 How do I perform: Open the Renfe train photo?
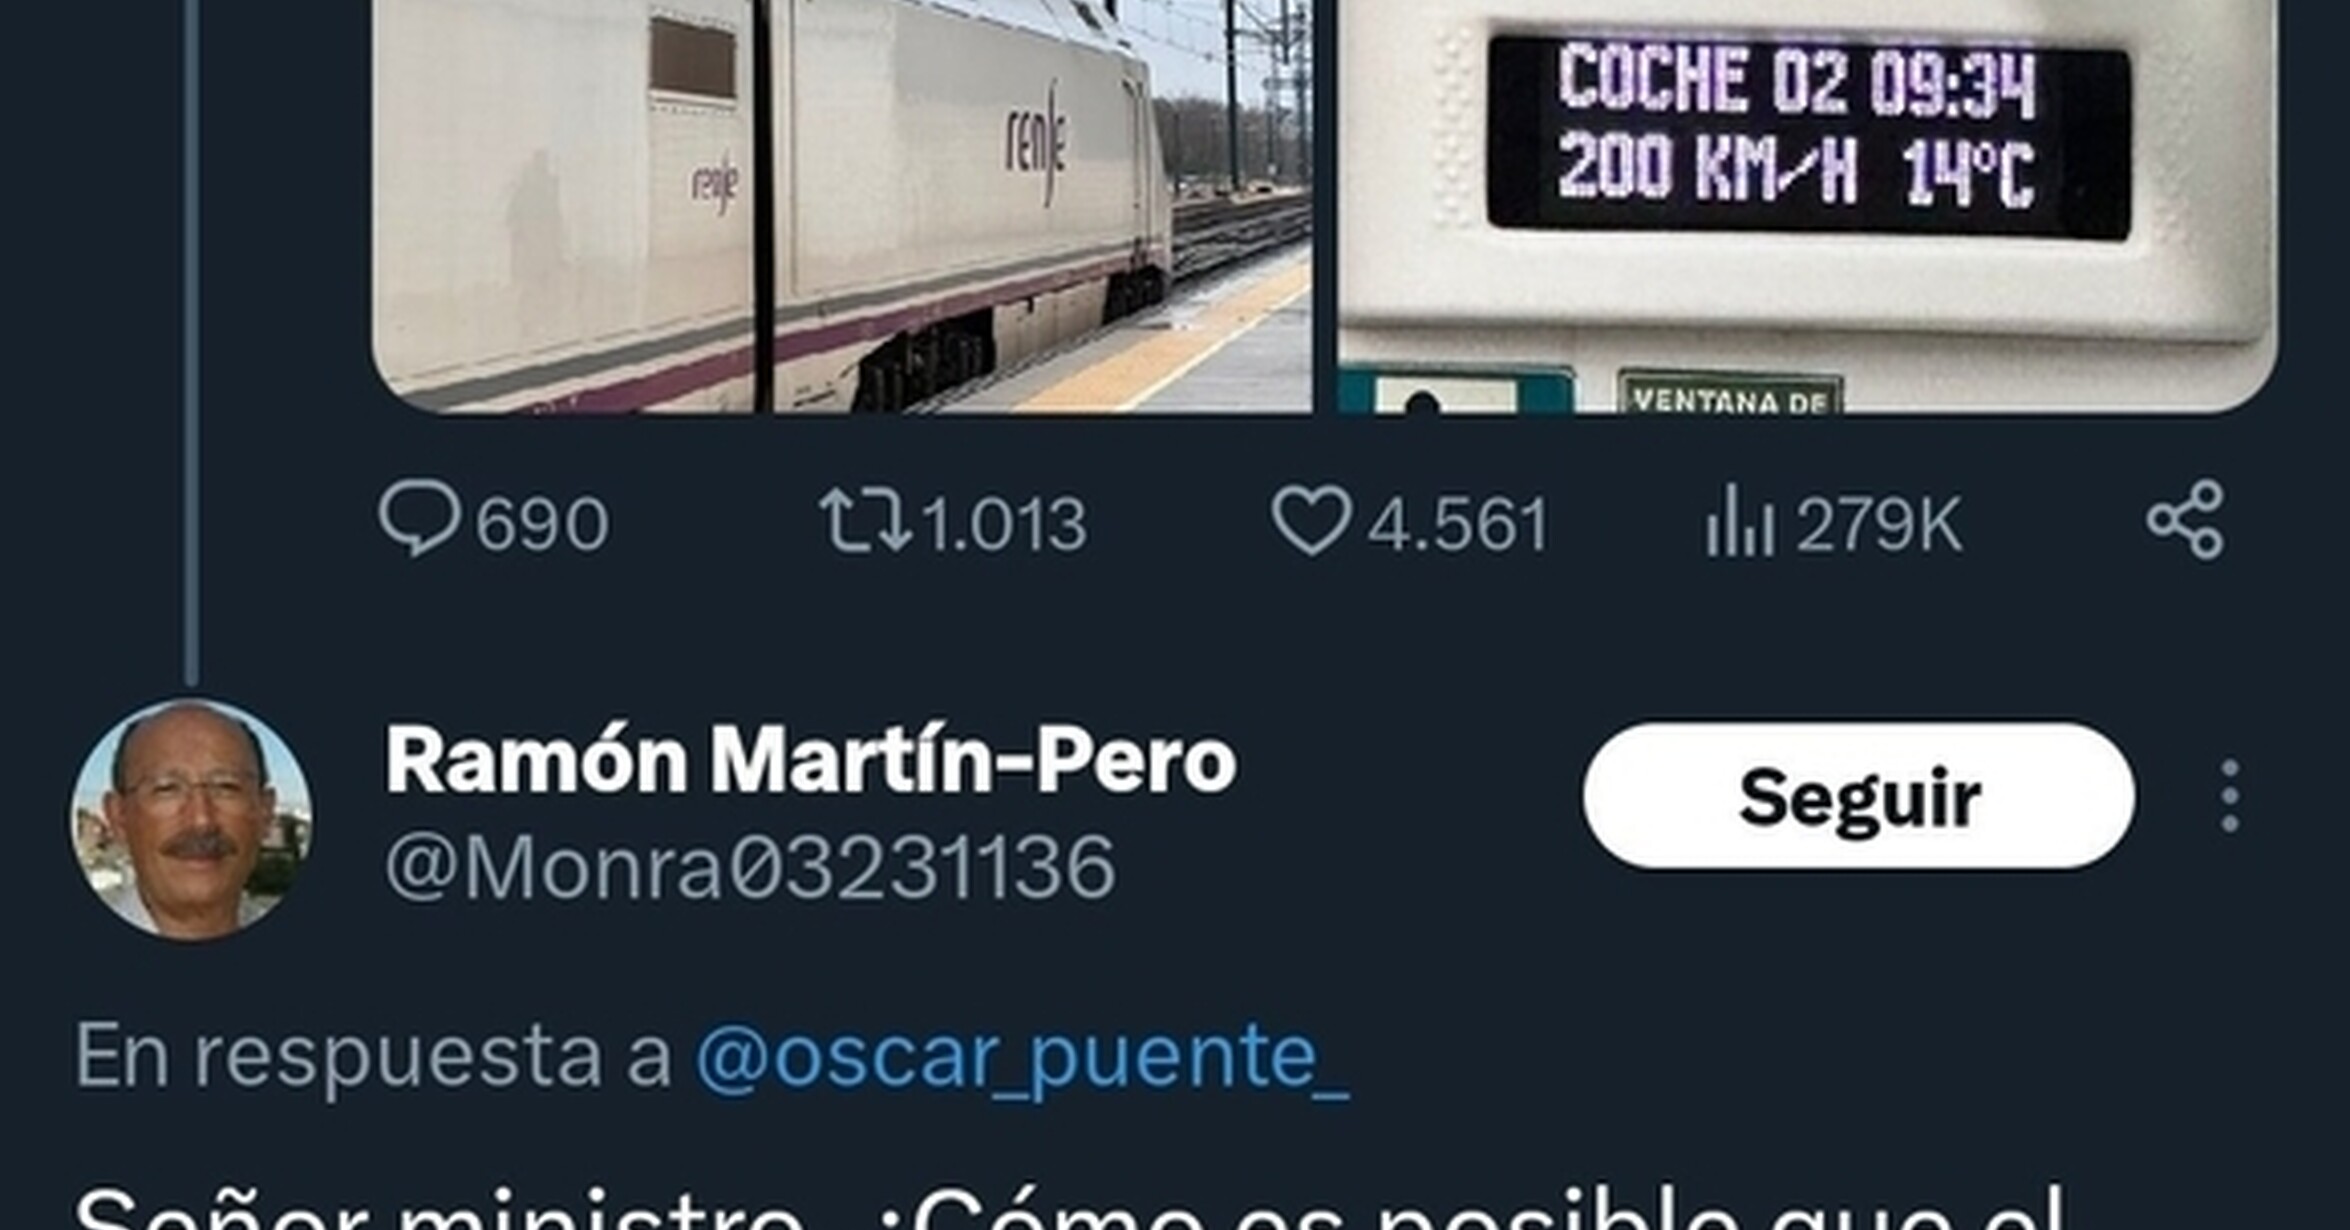843,206
